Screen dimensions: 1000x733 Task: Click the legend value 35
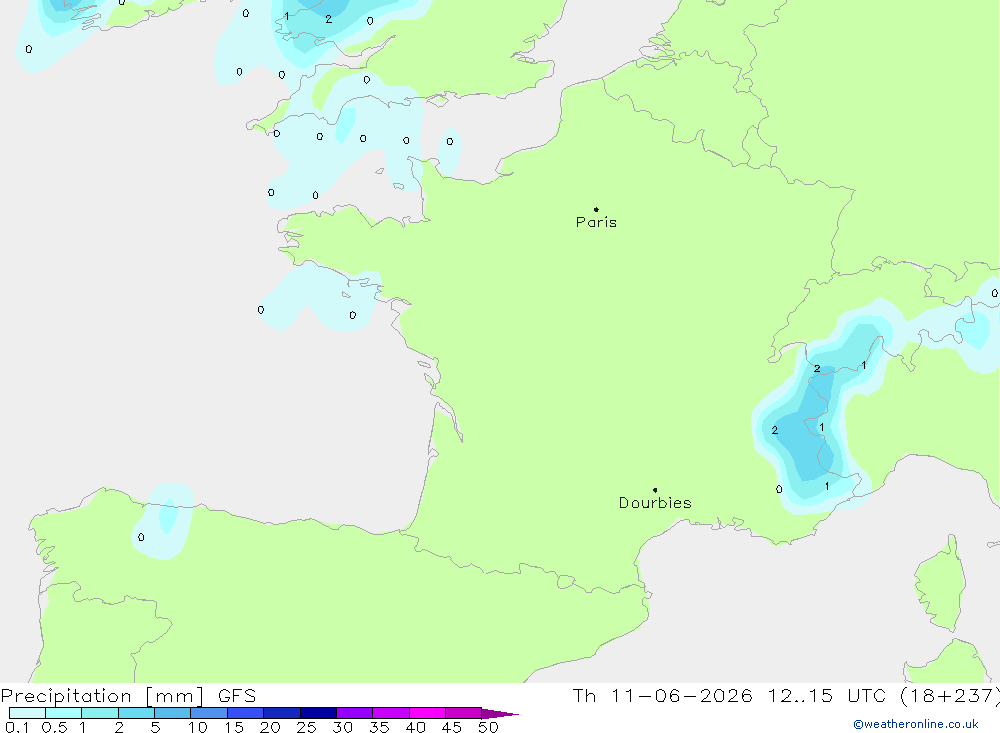[x=379, y=727]
